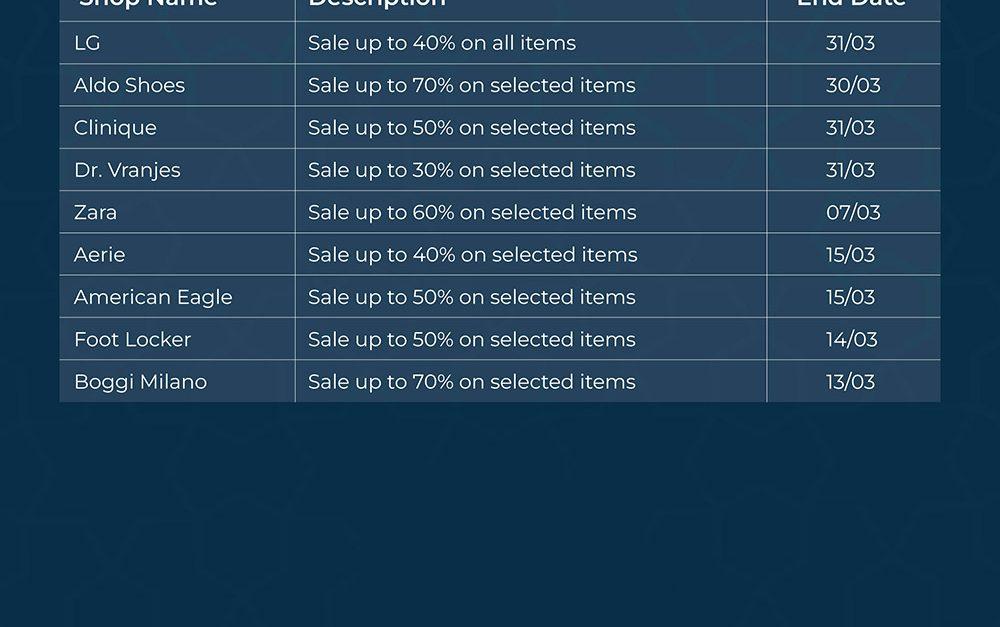Select the Aldo Shoes 70% sale description
The image size is (1000, 627).
click(472, 85)
